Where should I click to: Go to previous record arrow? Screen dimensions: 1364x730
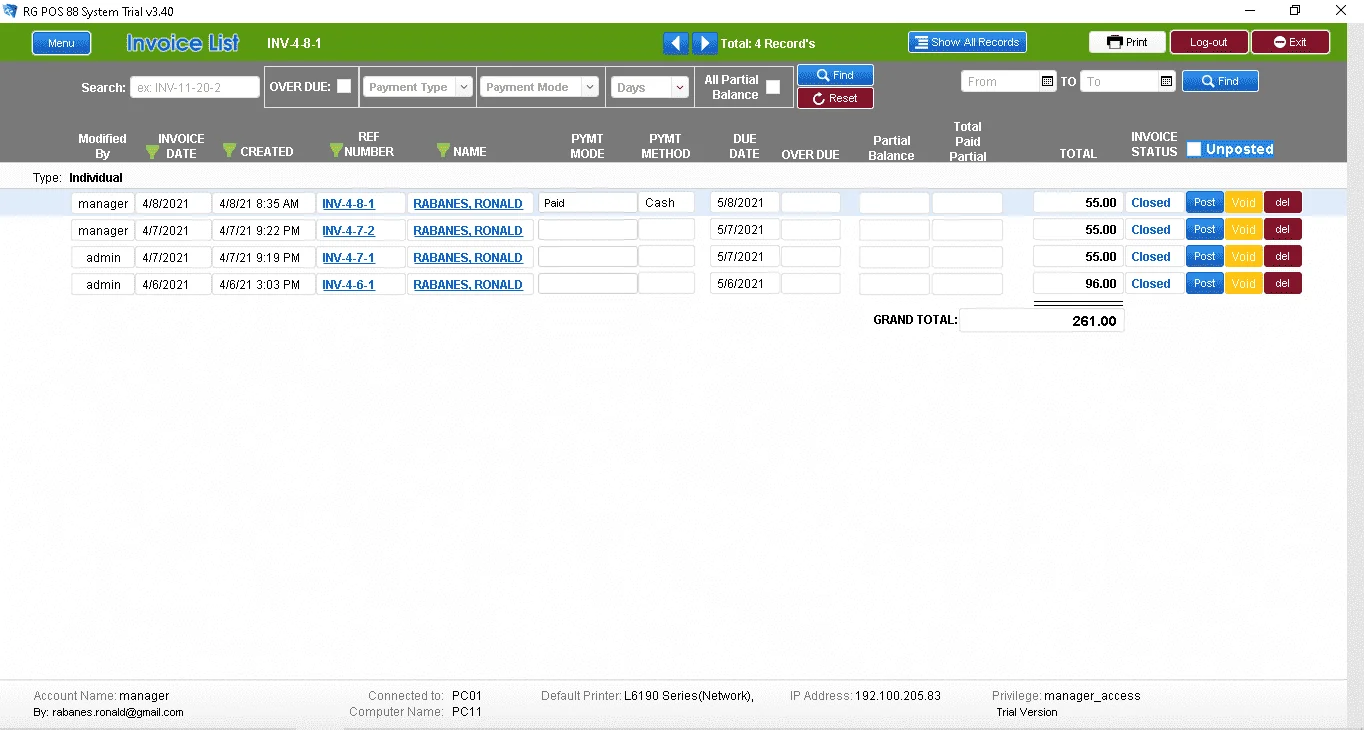[676, 43]
